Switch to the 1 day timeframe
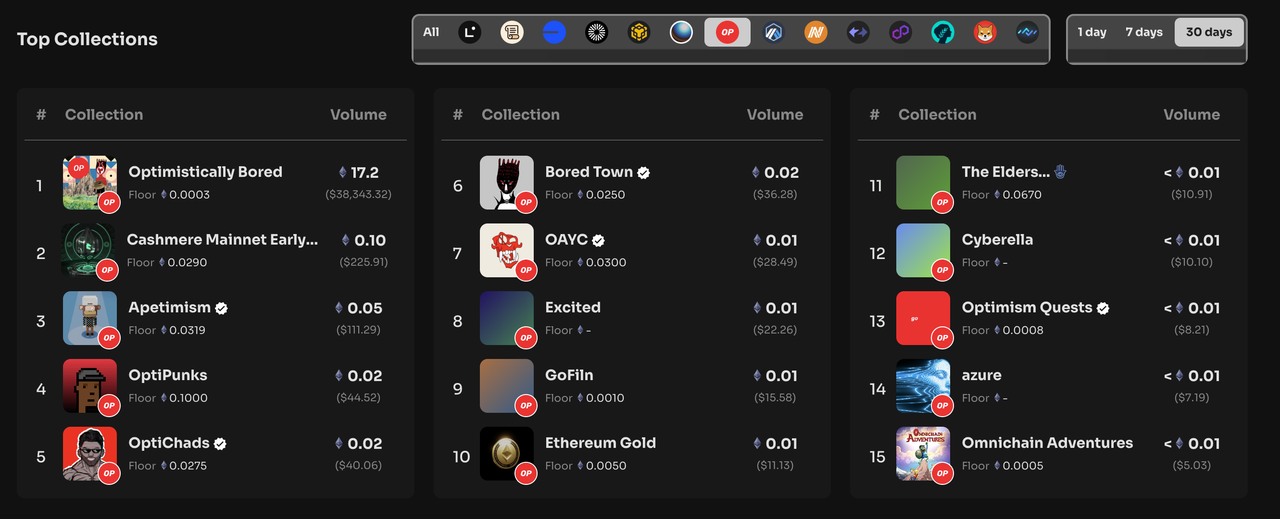This screenshot has height=519, width=1280. (1092, 32)
